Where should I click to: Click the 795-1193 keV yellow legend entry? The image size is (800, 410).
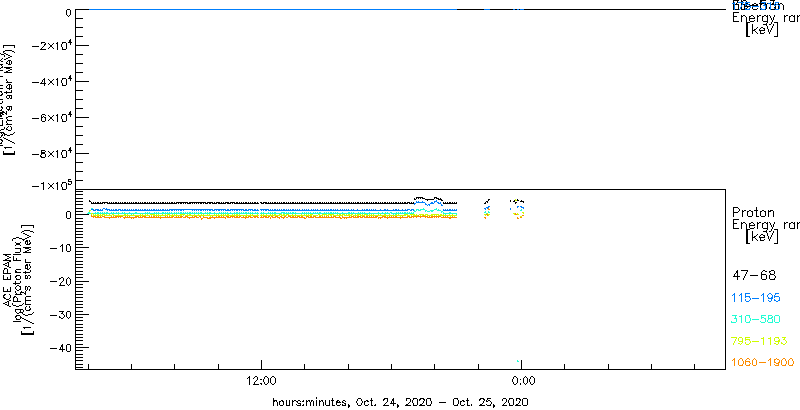coord(760,341)
